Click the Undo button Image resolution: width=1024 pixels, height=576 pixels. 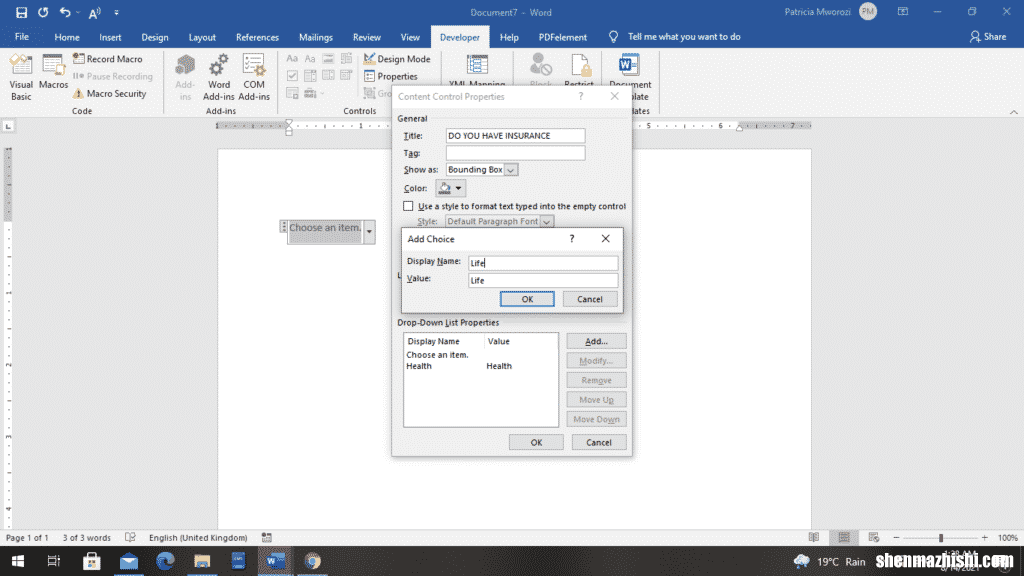tap(65, 12)
